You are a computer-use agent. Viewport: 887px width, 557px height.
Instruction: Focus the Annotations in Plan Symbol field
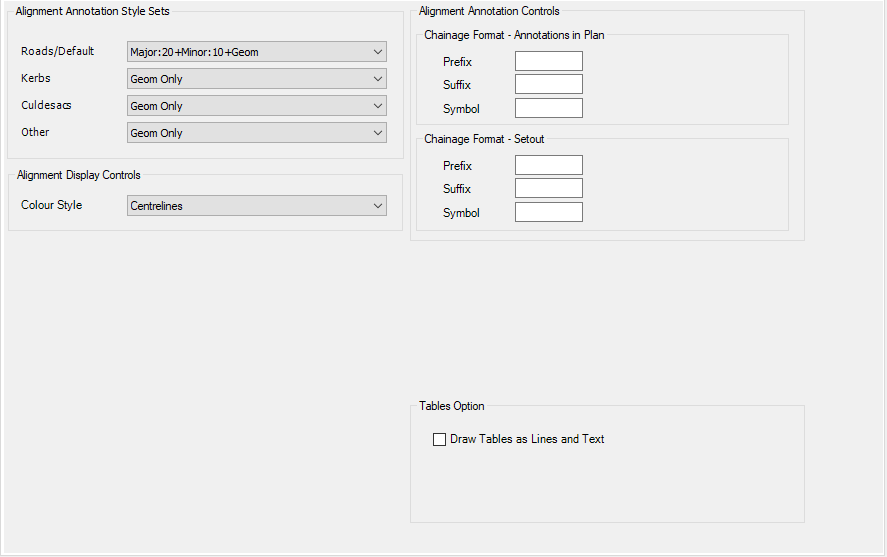tap(549, 108)
